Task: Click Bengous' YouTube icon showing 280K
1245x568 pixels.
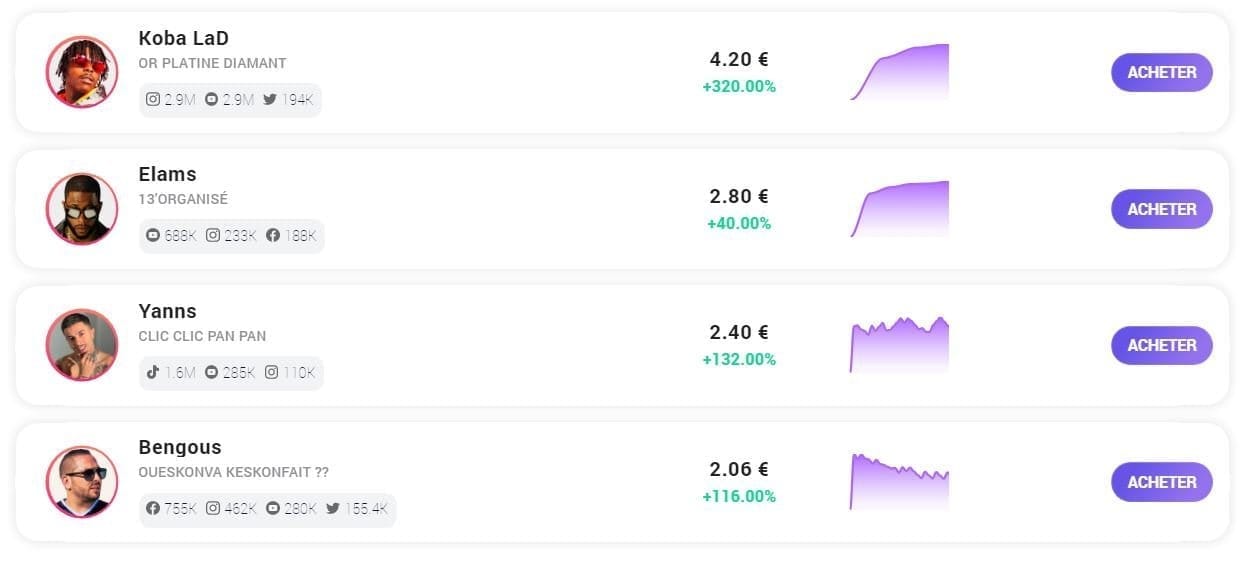Action: [273, 509]
